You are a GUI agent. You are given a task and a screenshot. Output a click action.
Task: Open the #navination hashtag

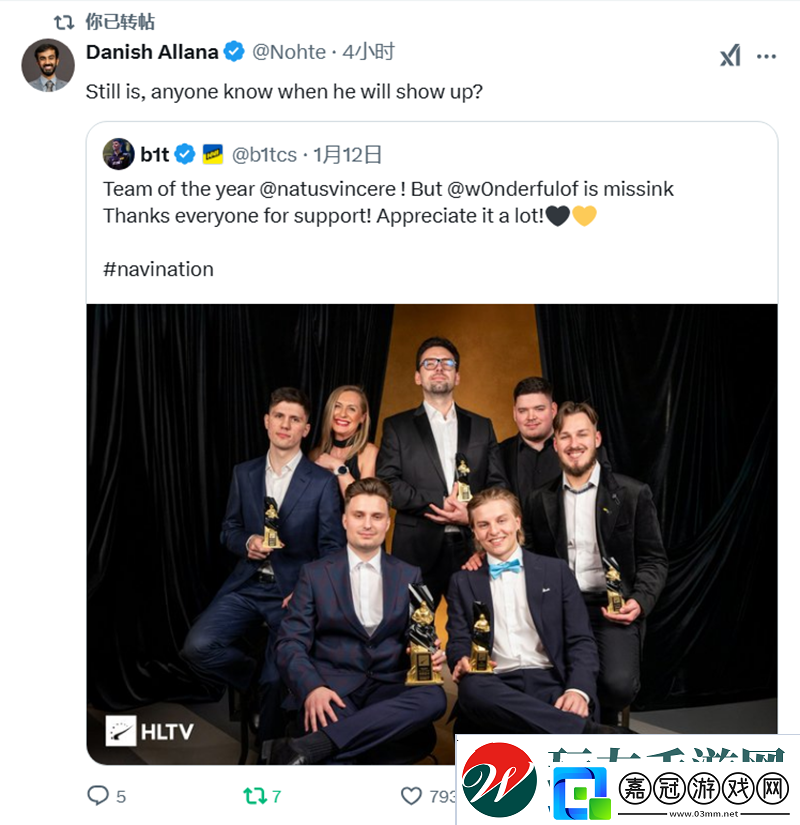click(158, 269)
